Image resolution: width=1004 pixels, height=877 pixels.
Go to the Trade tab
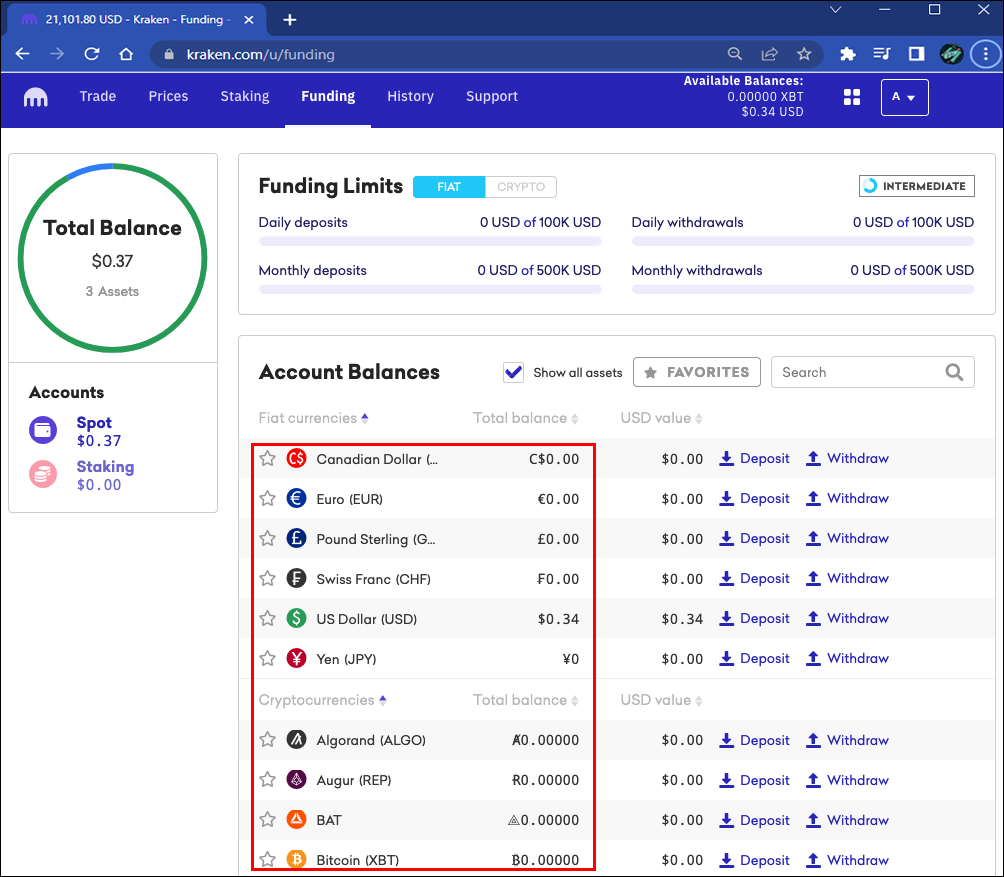click(98, 97)
